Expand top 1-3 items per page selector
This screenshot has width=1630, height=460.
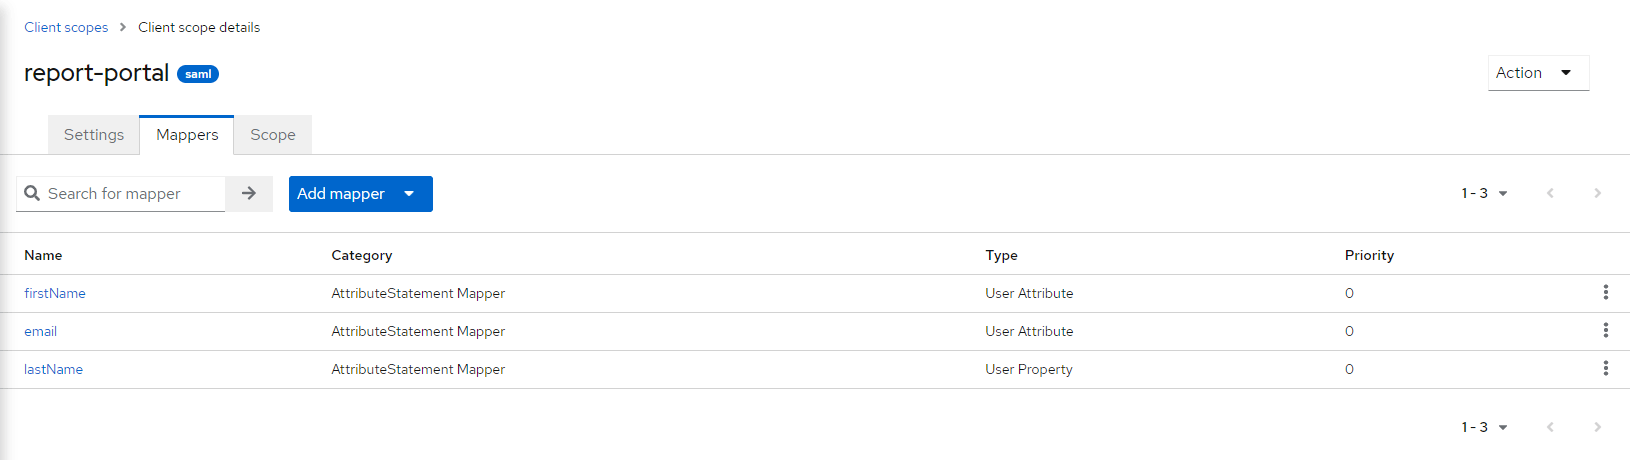tap(1484, 193)
